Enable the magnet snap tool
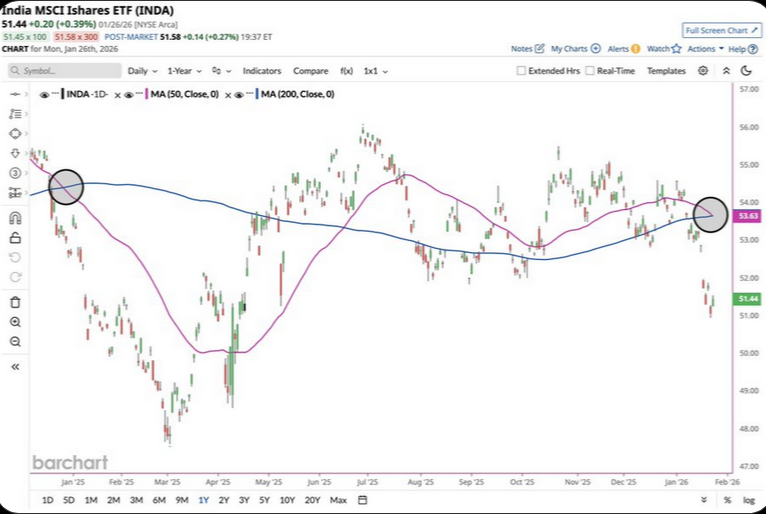Image resolution: width=766 pixels, height=514 pixels. [x=15, y=218]
